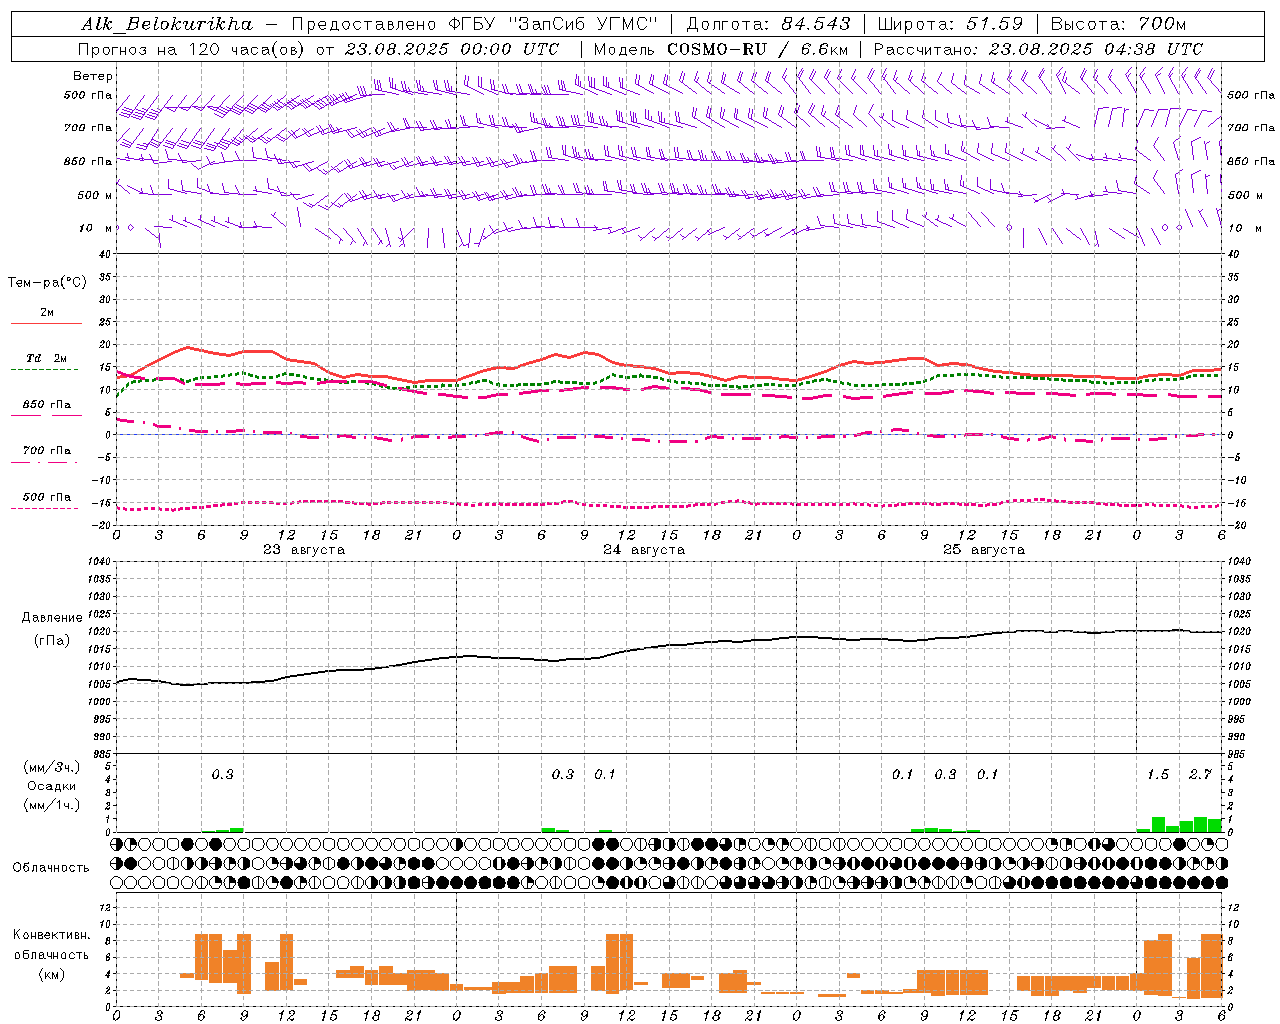Click the 500 гПа temperature legend label
1280x1024 pixels.
[x=46, y=497]
